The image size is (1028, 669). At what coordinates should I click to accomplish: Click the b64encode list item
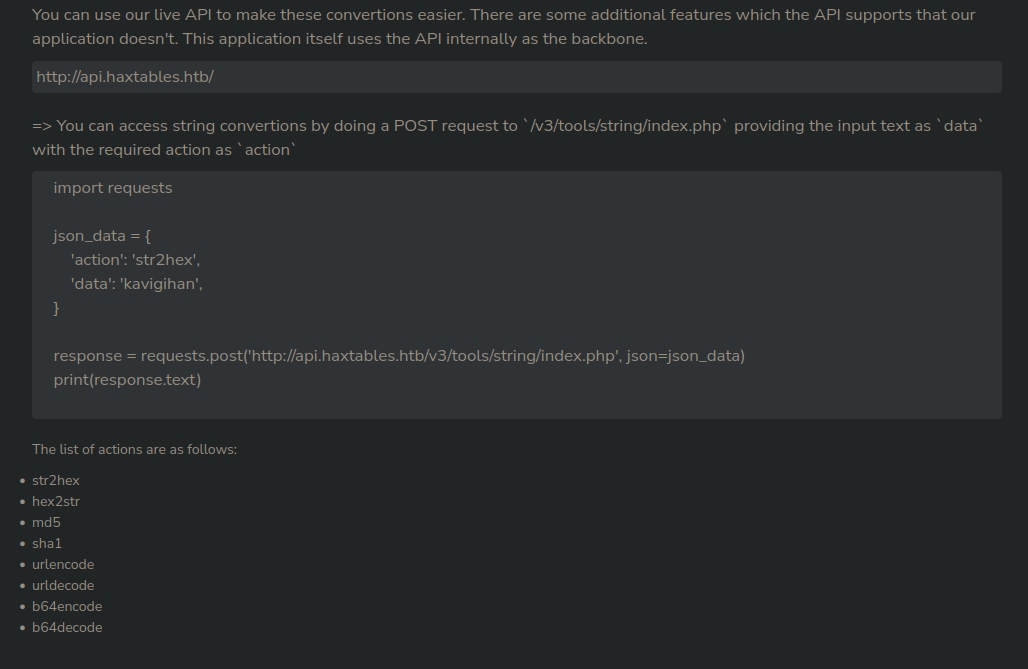point(67,606)
